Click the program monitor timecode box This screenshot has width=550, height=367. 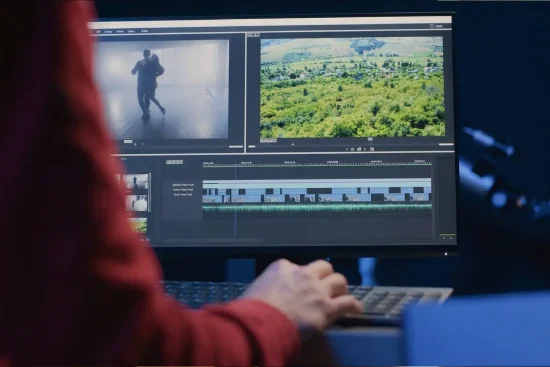tap(268, 141)
